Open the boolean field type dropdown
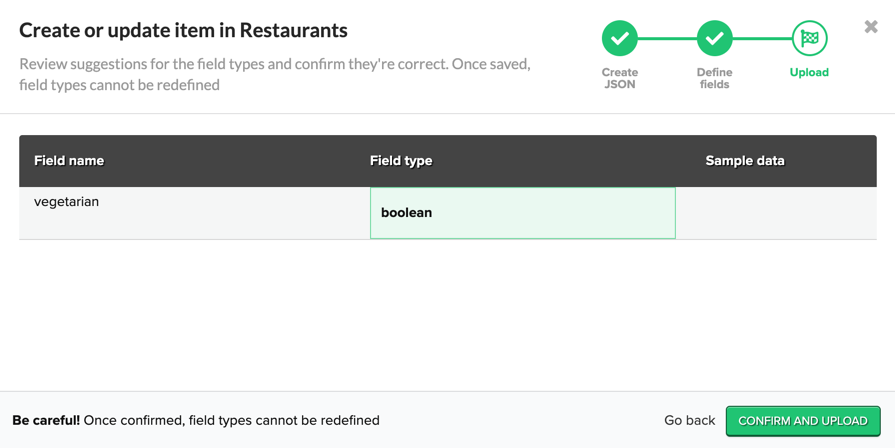The height and width of the screenshot is (448, 895). pos(522,213)
